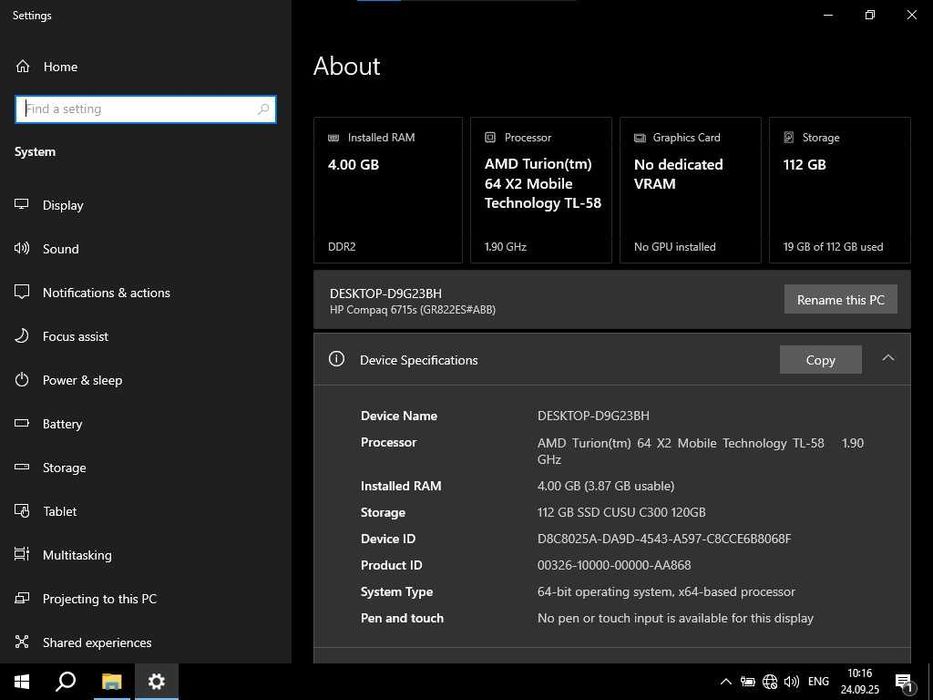Click the Storage card disk icon
This screenshot has height=700, width=933.
[788, 138]
